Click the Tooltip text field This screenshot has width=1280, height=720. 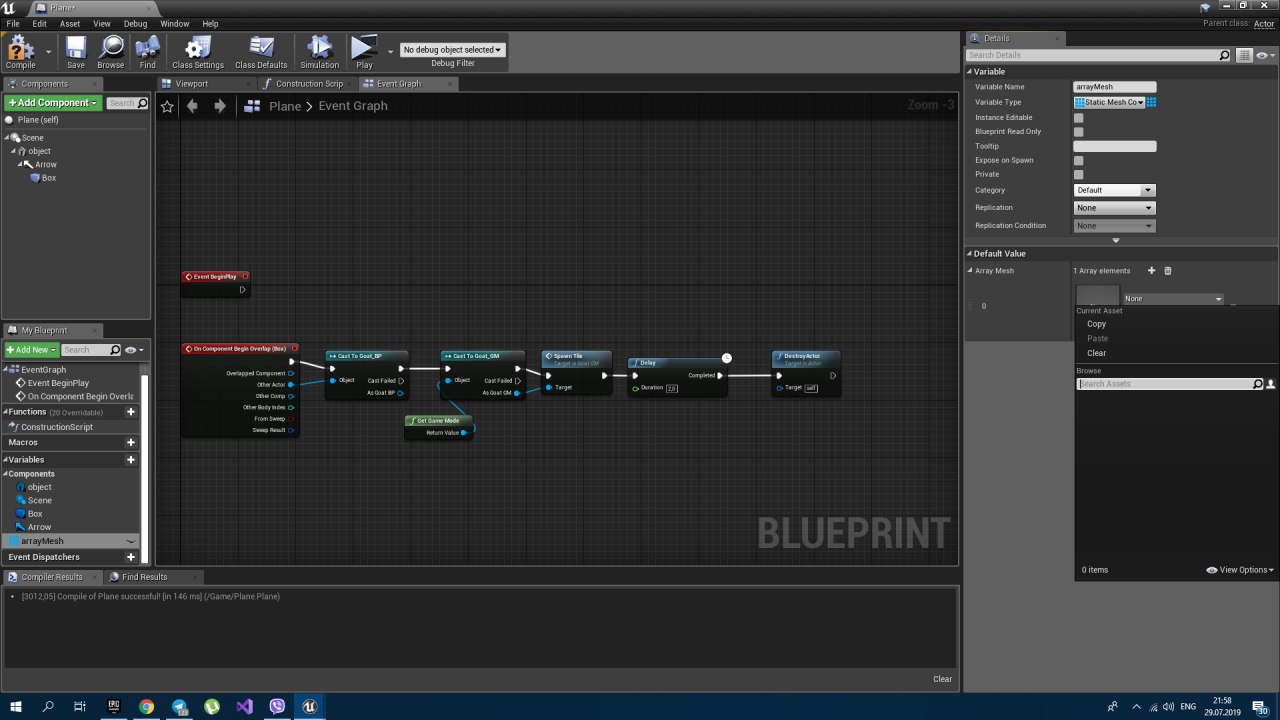tap(1114, 146)
